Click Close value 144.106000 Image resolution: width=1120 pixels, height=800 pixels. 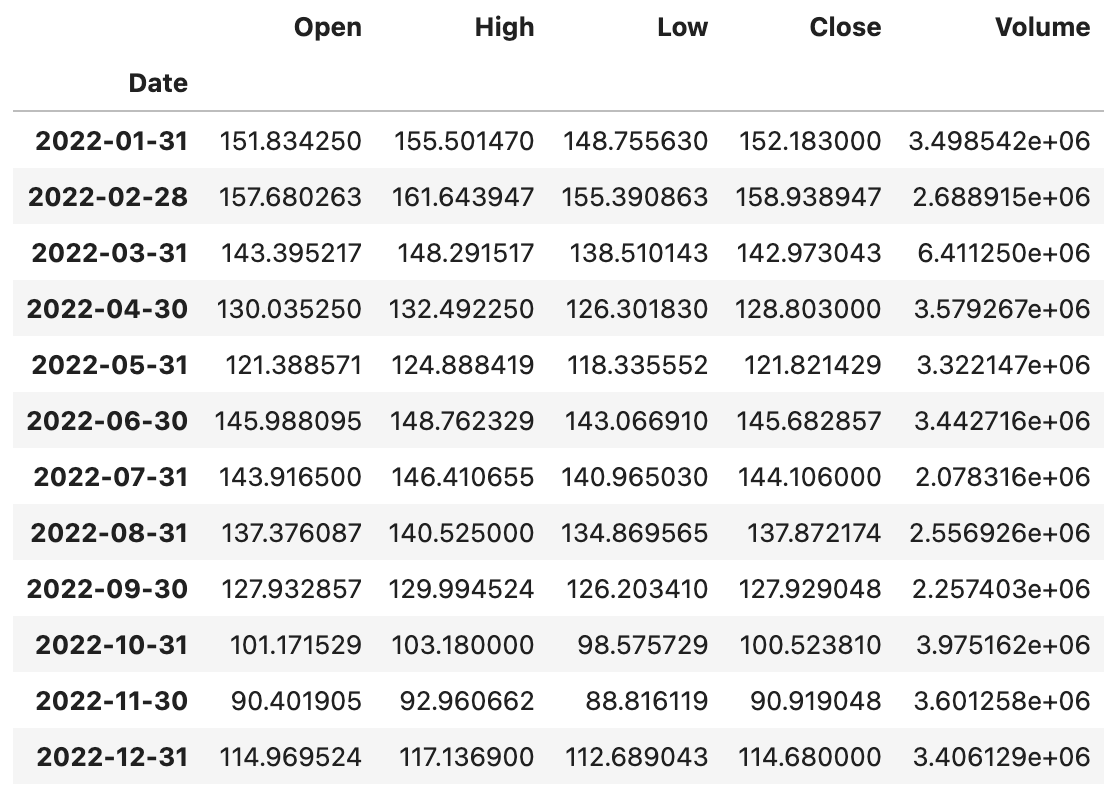click(810, 477)
